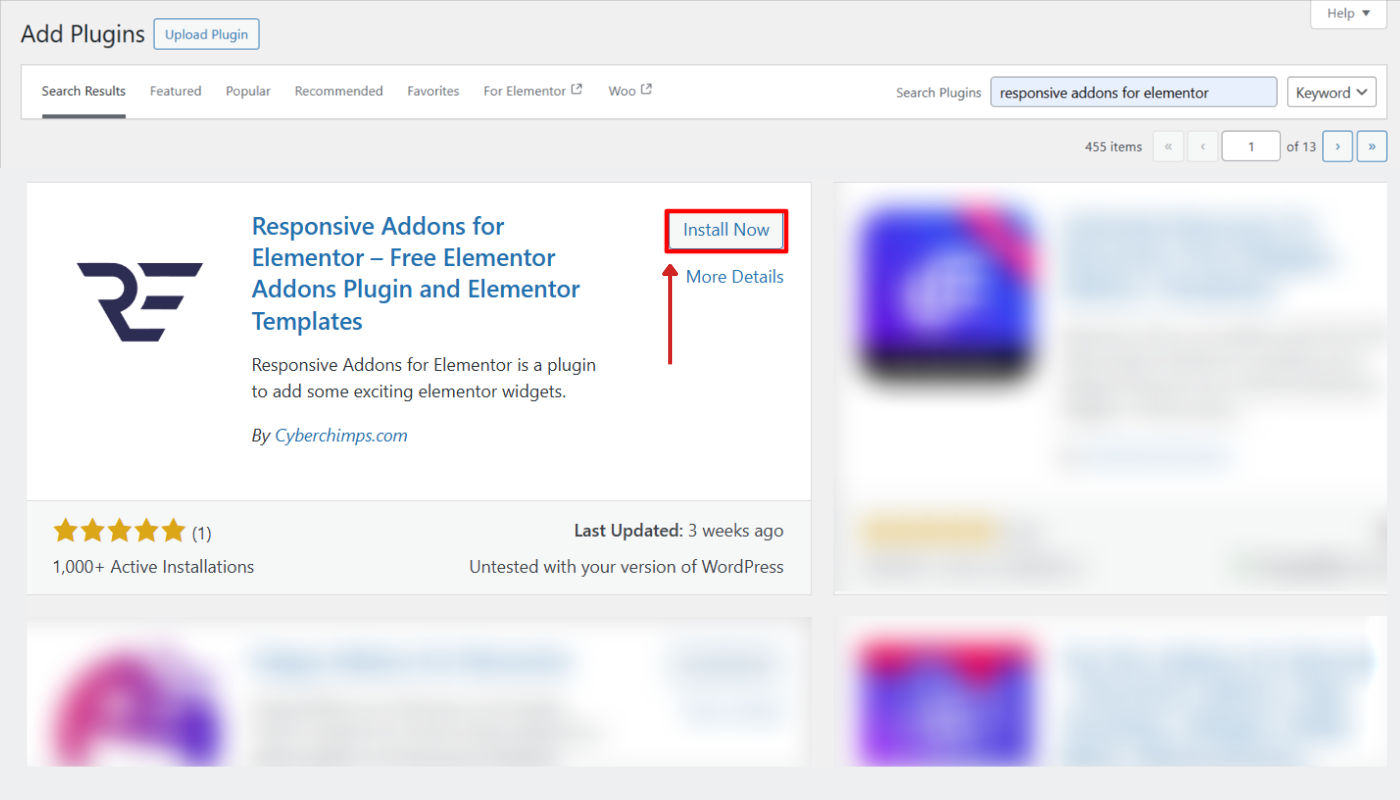This screenshot has height=800, width=1400.
Task: Click the Search Plugins input field
Action: (1133, 92)
